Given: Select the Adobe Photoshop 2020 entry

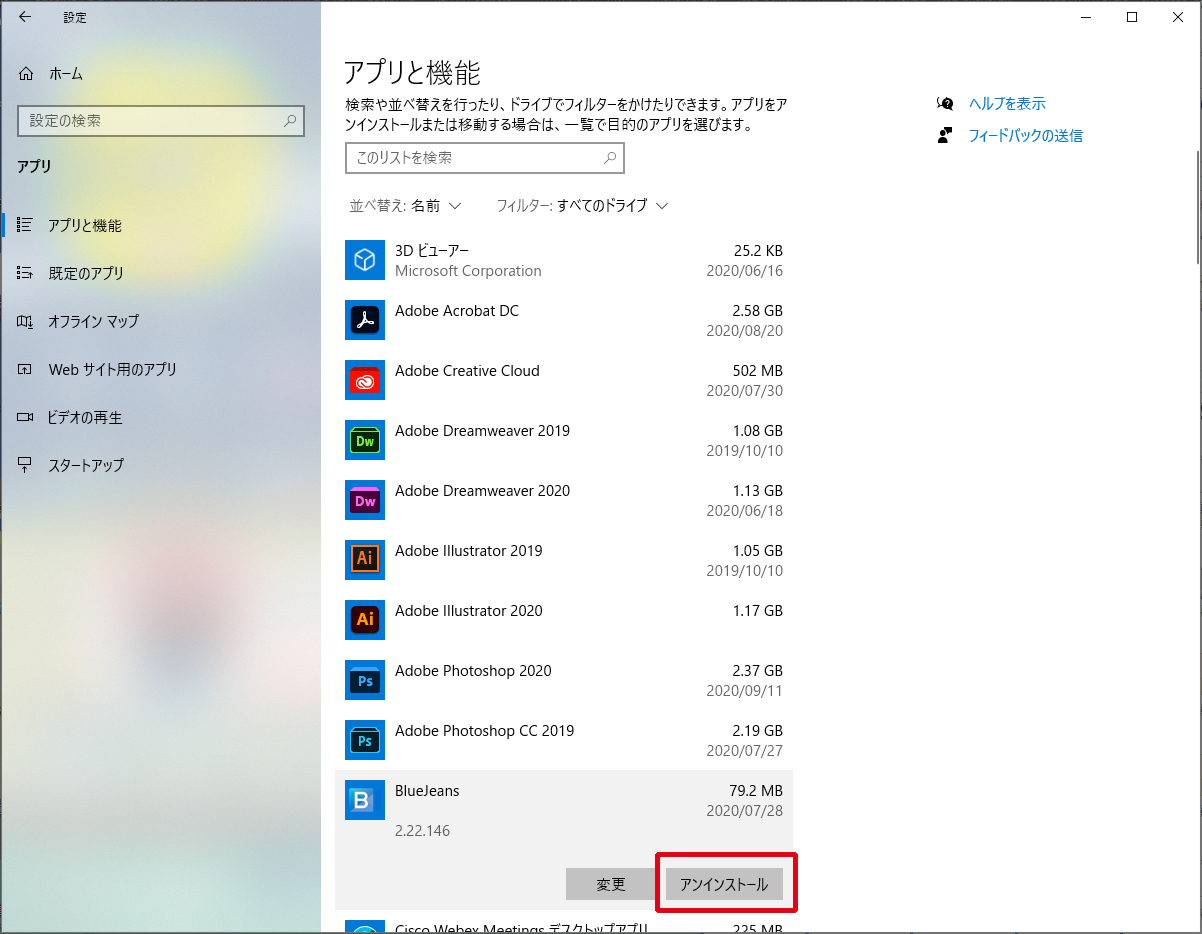Looking at the screenshot, I should coord(564,680).
